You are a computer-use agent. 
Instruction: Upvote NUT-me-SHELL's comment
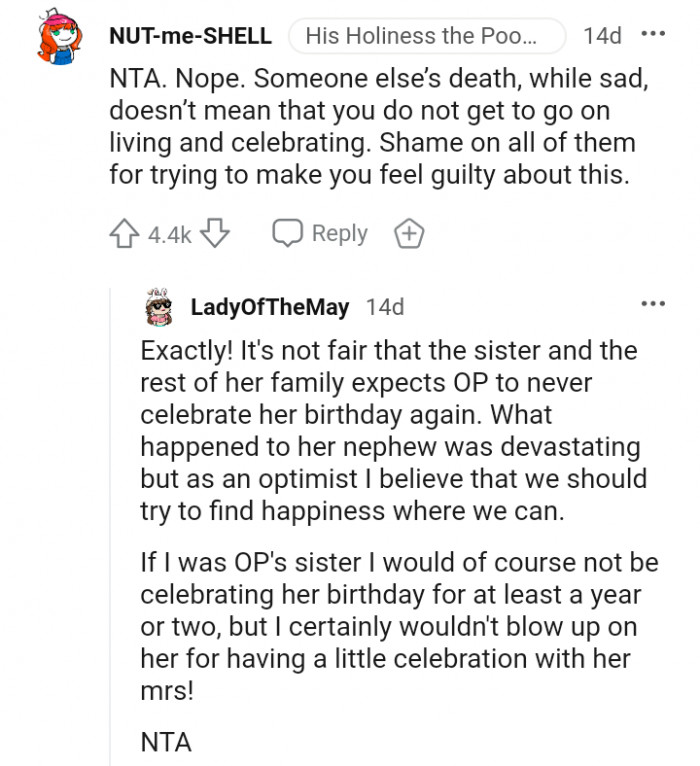[x=124, y=234]
